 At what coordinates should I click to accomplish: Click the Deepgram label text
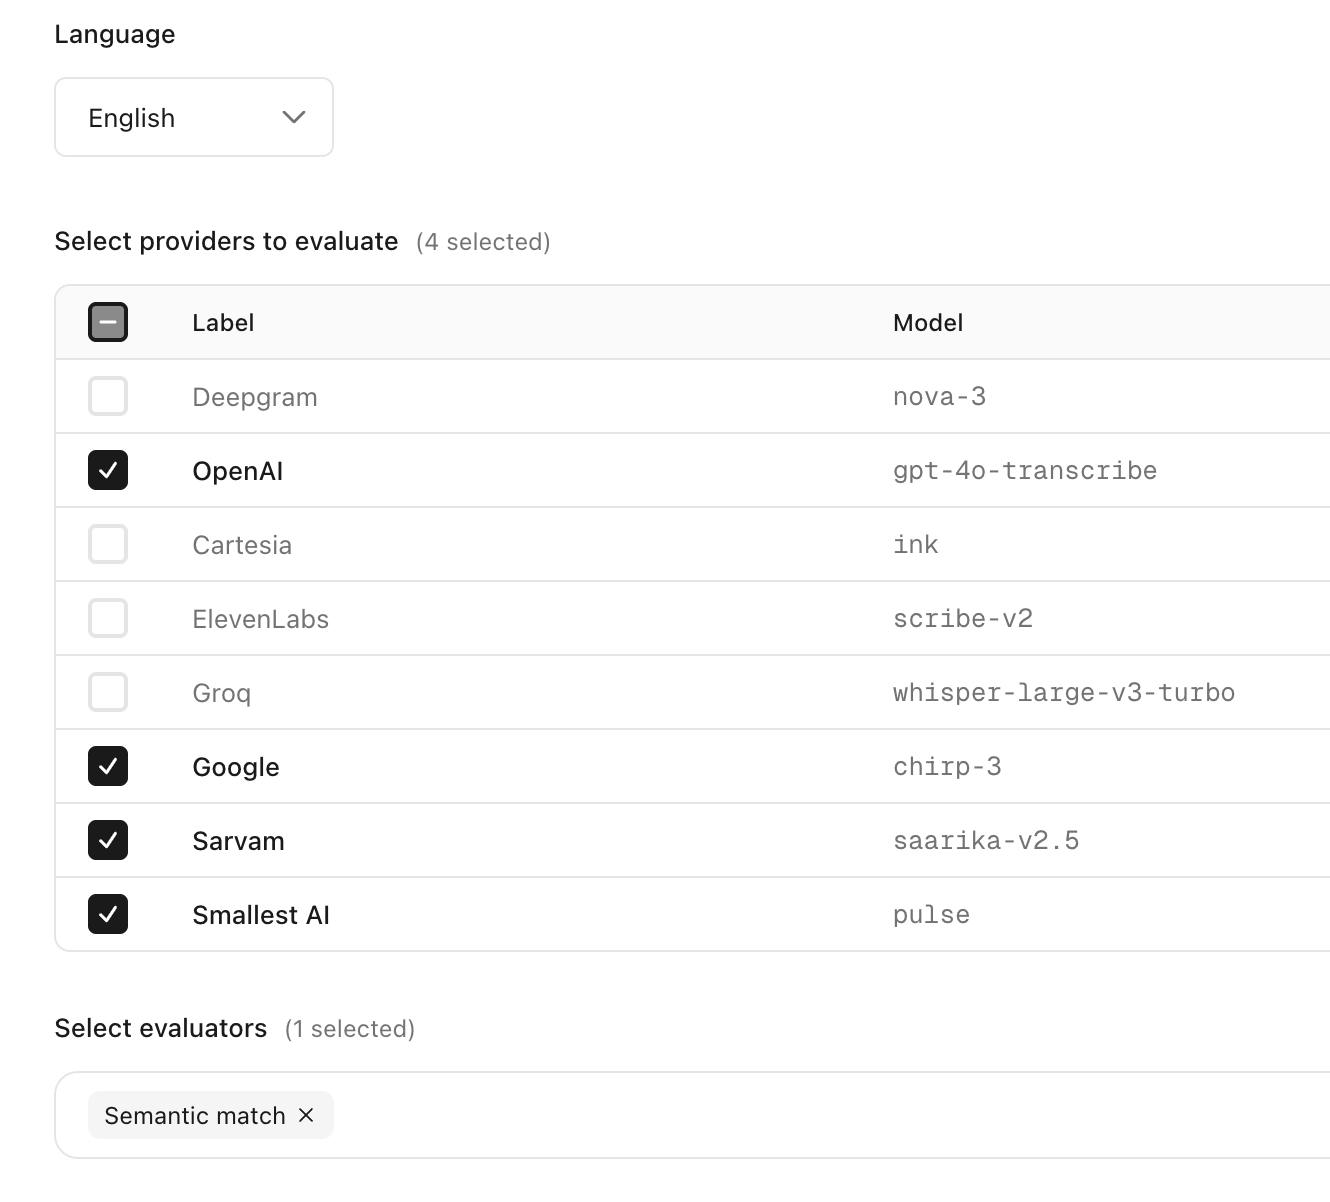click(255, 397)
